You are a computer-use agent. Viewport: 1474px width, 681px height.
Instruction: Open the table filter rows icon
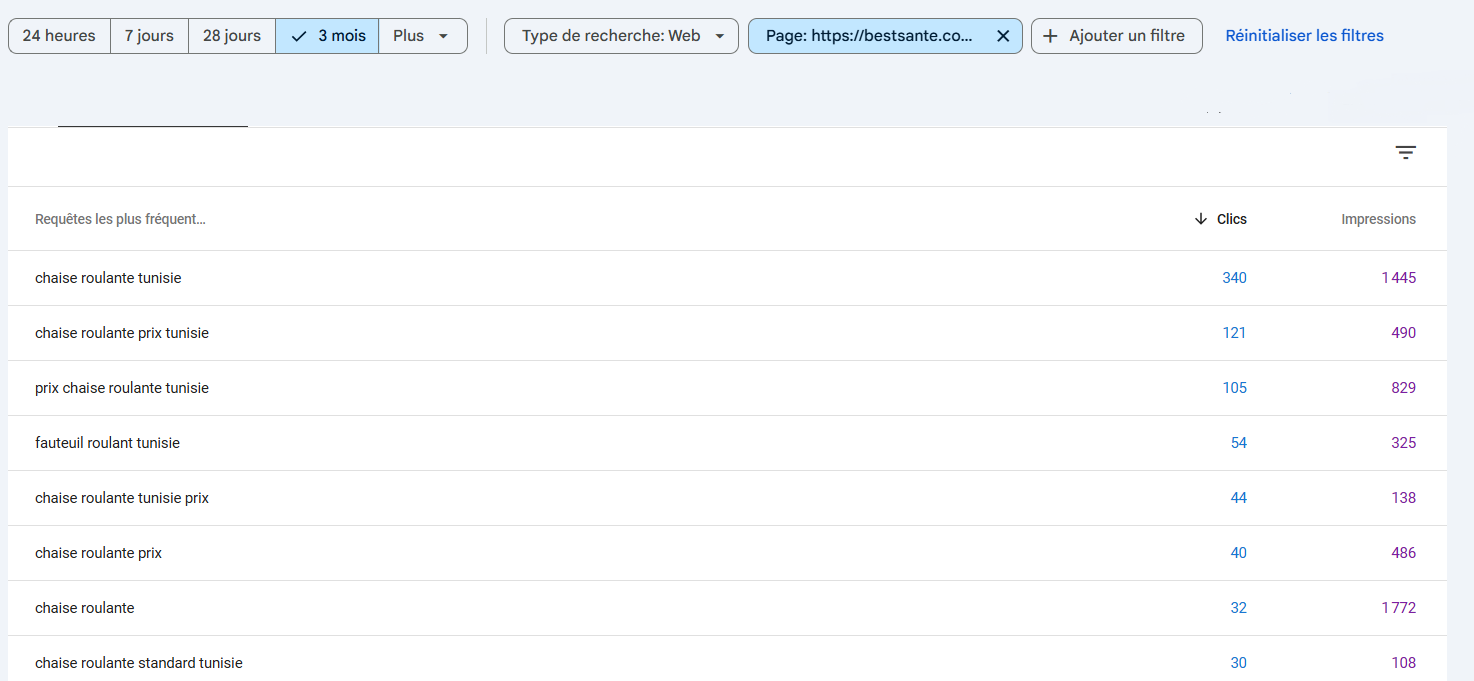pos(1405,153)
